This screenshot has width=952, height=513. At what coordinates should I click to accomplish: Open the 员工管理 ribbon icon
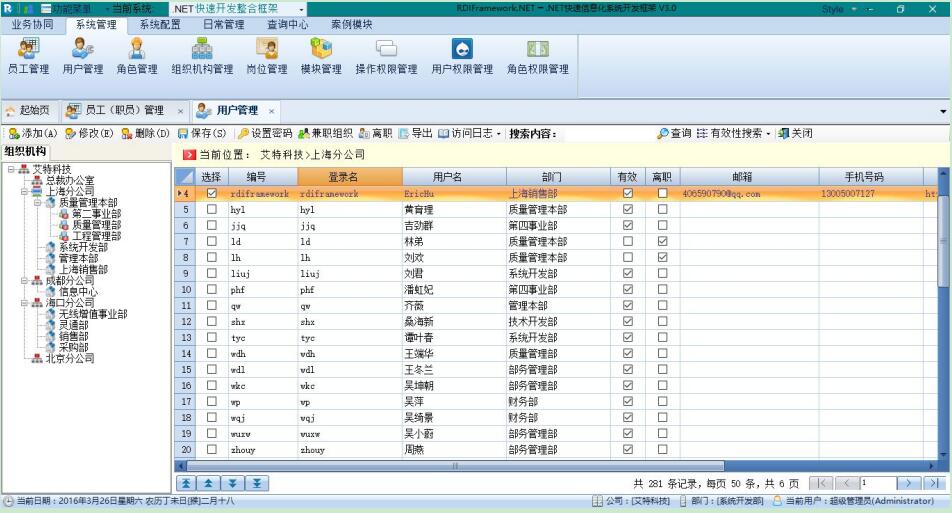pyautogui.click(x=28, y=55)
